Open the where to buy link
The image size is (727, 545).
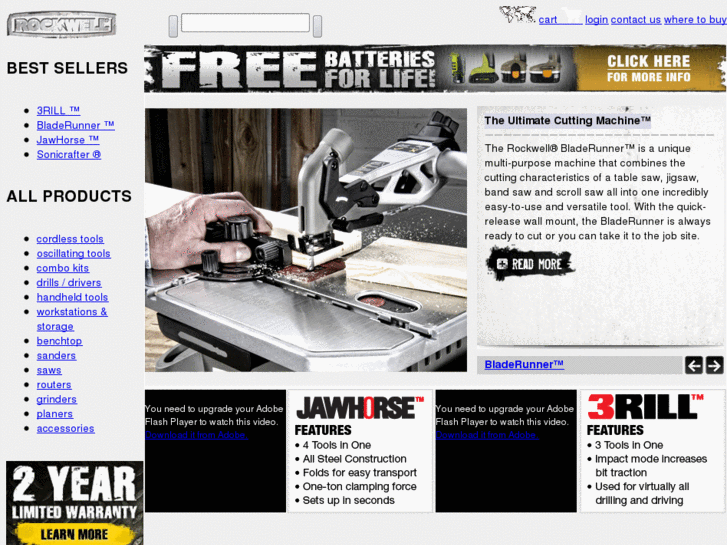coord(695,19)
